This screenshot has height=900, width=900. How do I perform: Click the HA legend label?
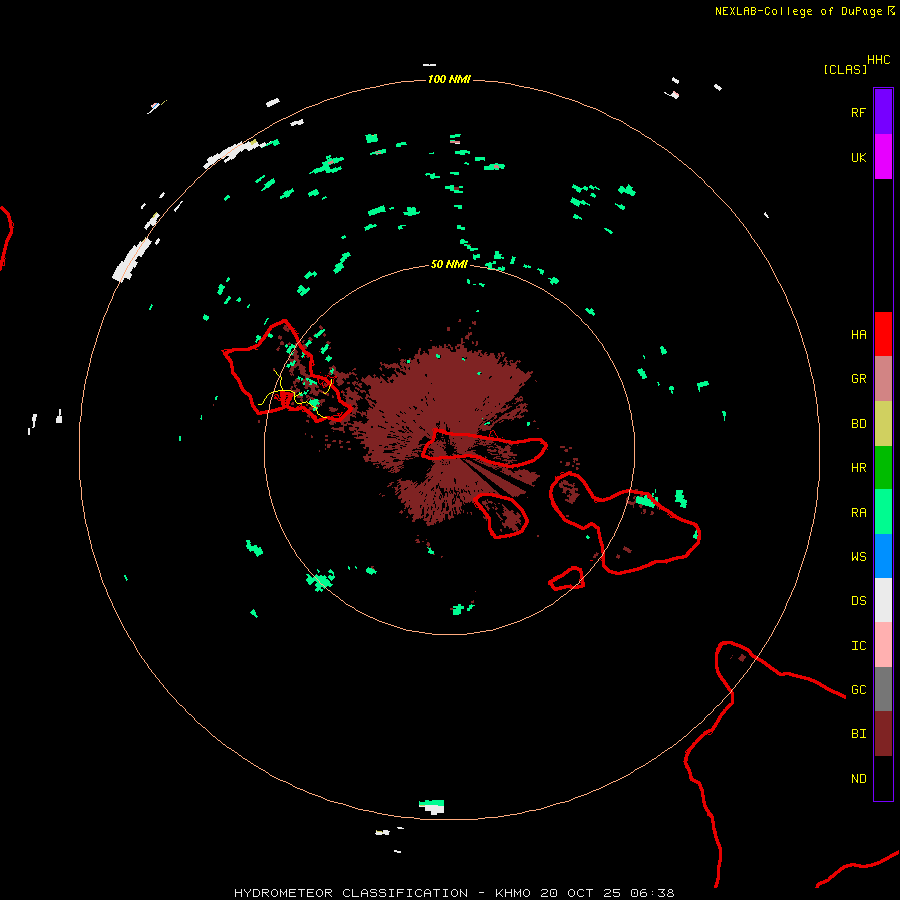coord(859,335)
